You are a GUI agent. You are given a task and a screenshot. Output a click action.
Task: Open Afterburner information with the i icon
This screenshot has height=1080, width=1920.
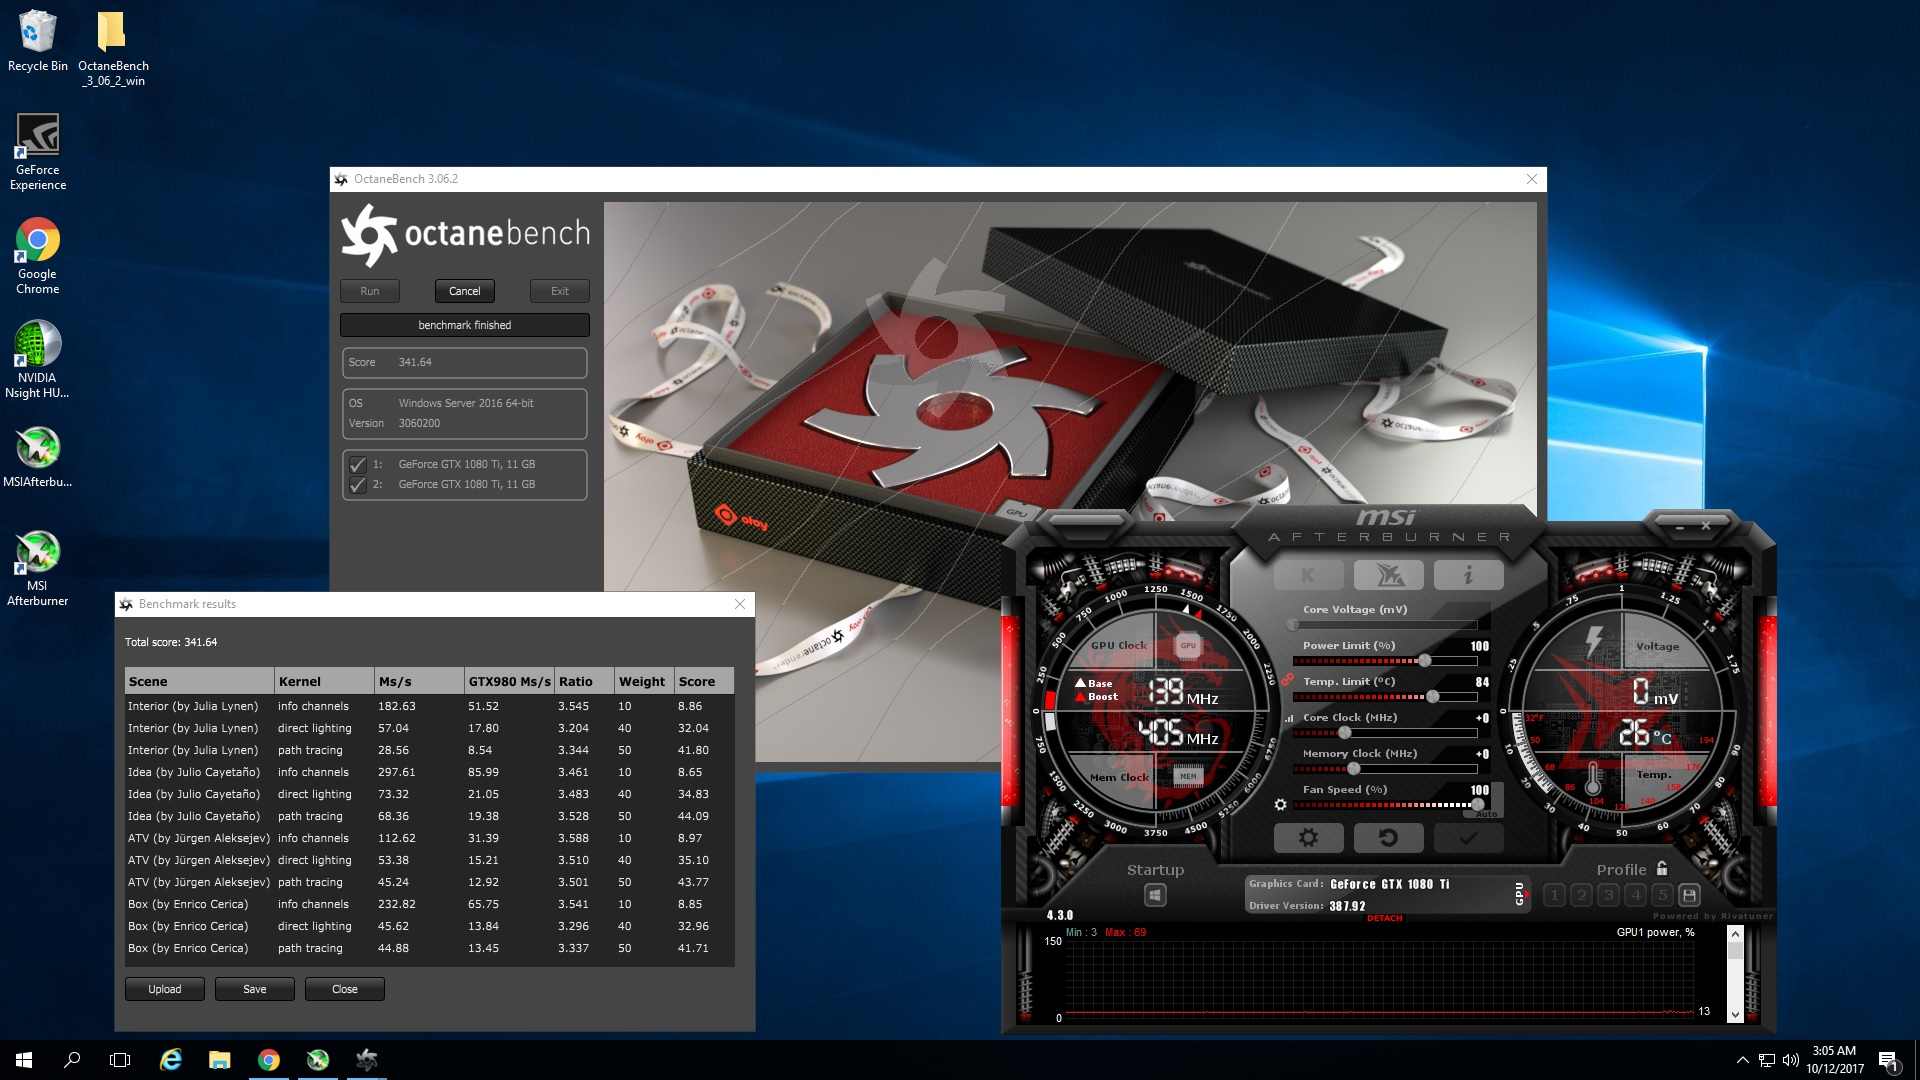1468,574
